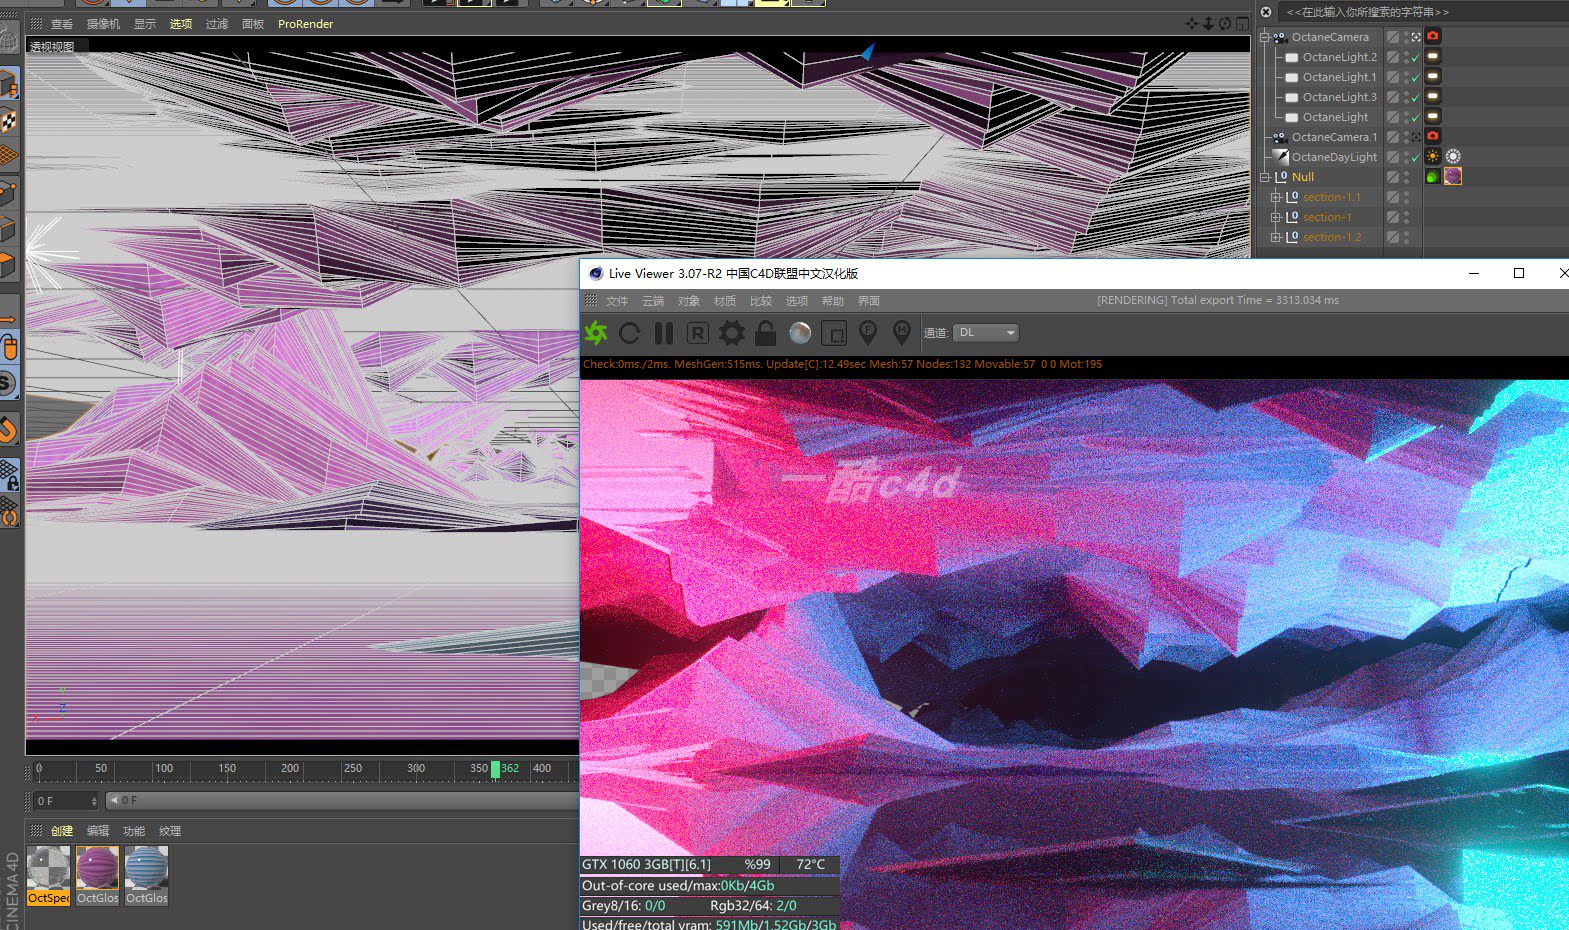This screenshot has width=1569, height=930.
Task: Select OctaneLight.3 in object manager
Action: click(x=1339, y=97)
